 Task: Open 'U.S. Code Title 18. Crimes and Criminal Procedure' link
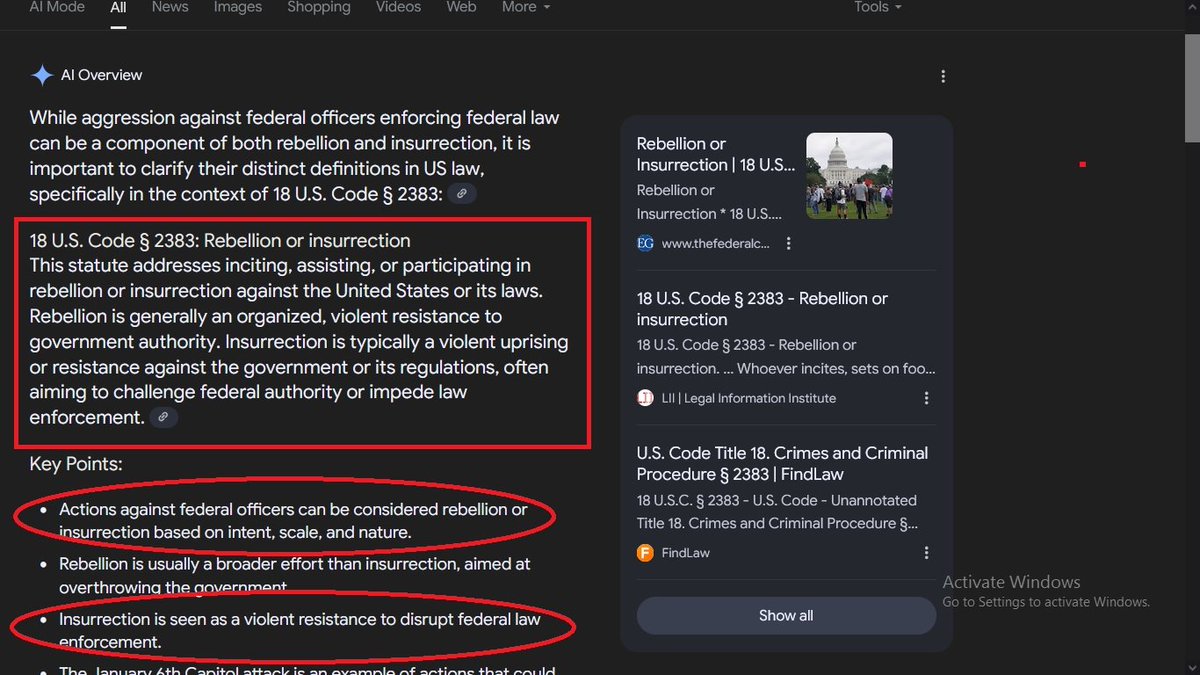tap(782, 464)
